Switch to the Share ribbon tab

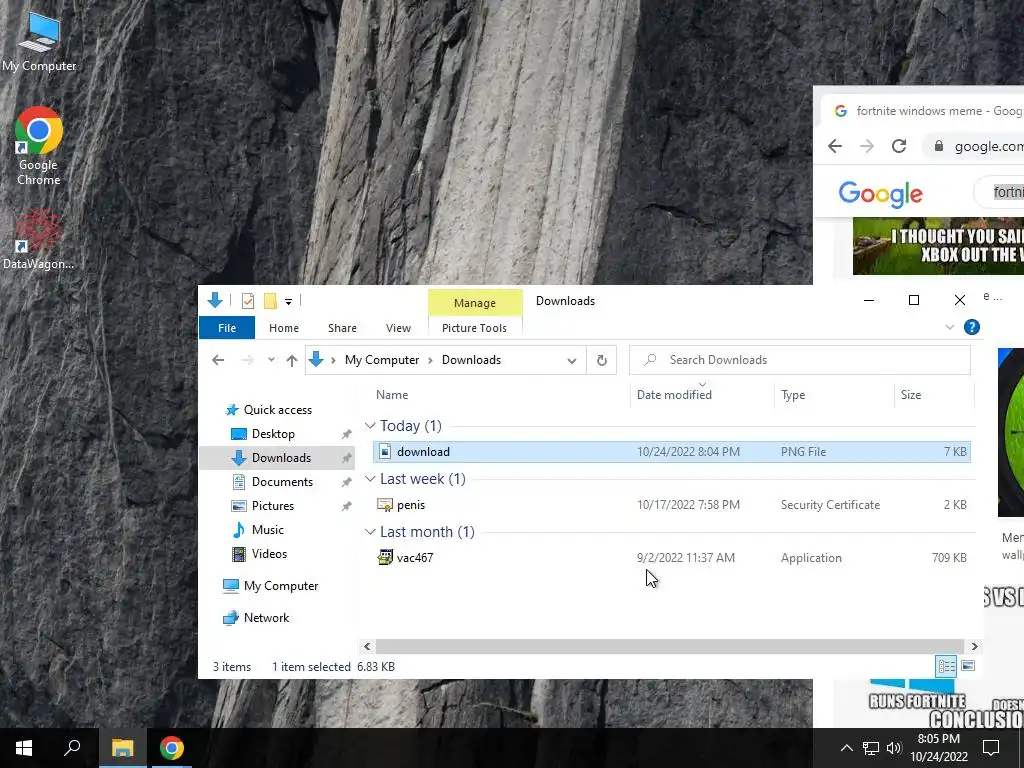pos(342,328)
